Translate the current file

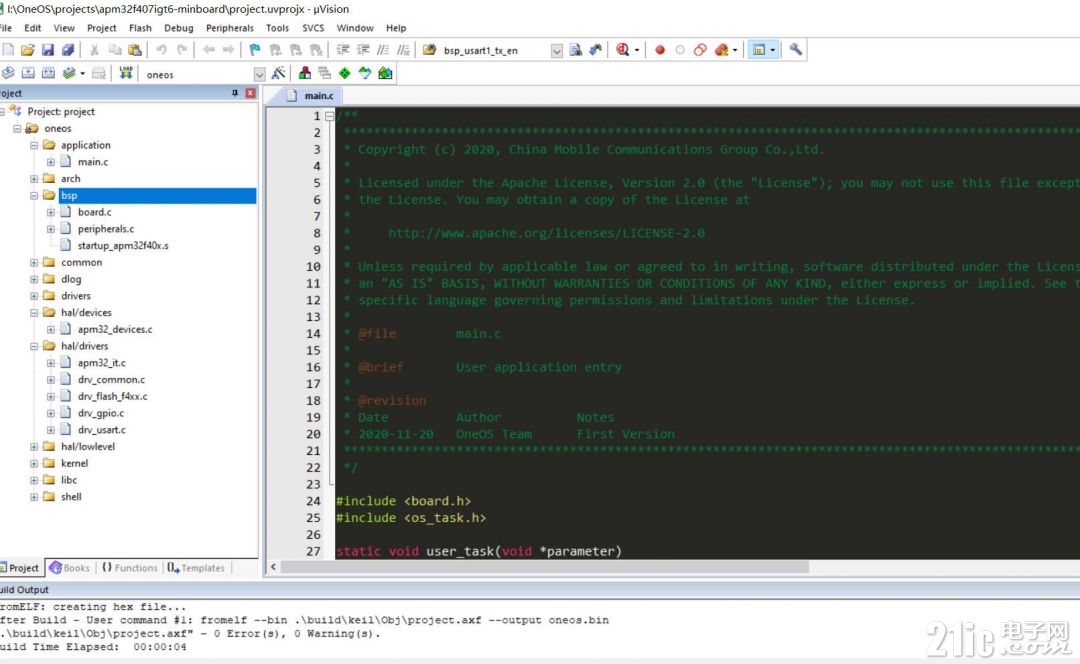coord(8,73)
